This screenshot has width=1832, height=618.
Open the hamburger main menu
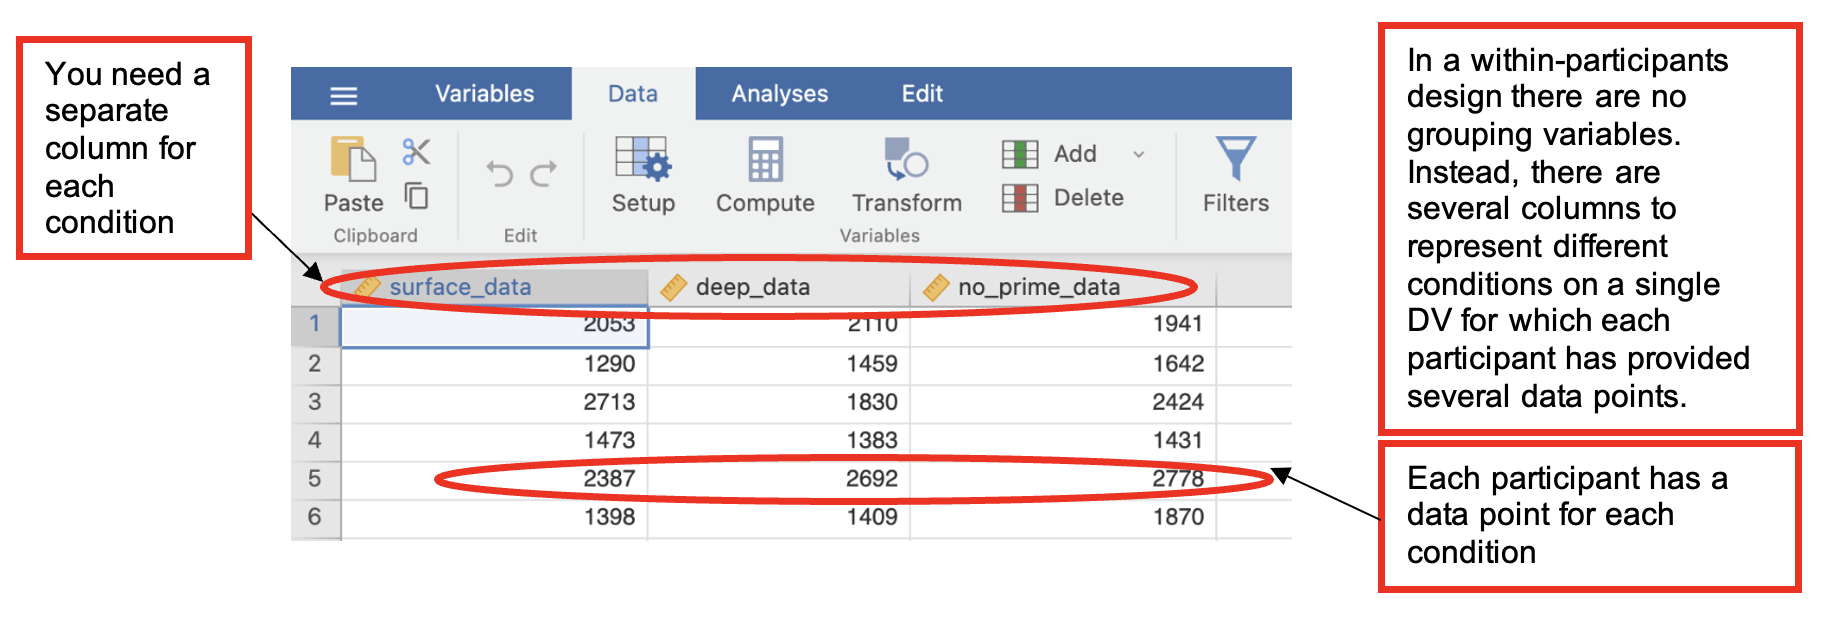(x=343, y=96)
